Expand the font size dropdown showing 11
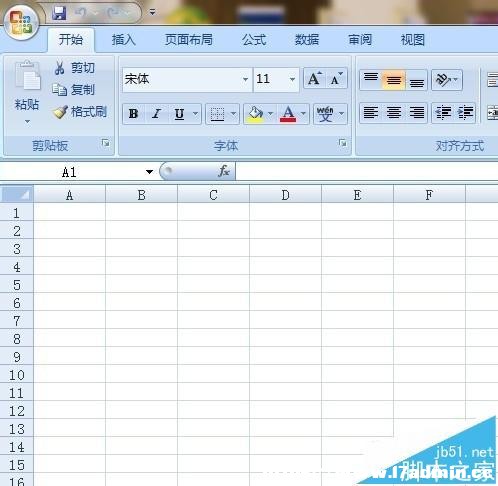498x486 pixels. [x=292, y=79]
